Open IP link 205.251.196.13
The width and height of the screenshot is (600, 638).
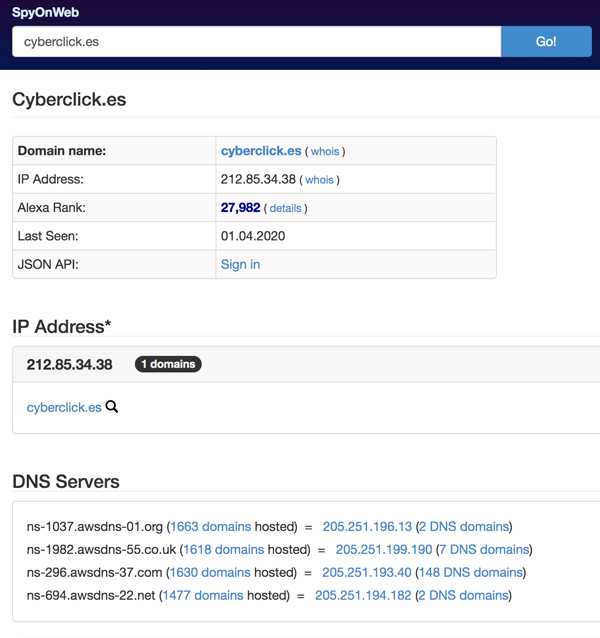click(367, 527)
